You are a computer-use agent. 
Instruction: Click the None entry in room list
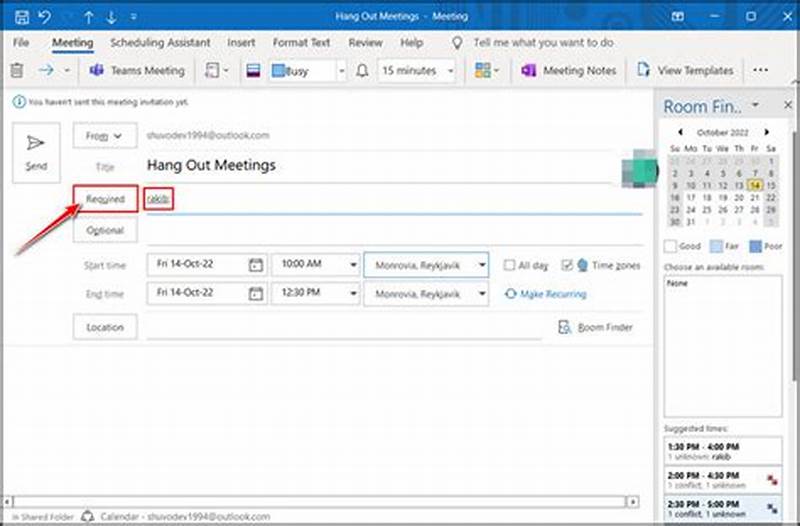[x=678, y=283]
